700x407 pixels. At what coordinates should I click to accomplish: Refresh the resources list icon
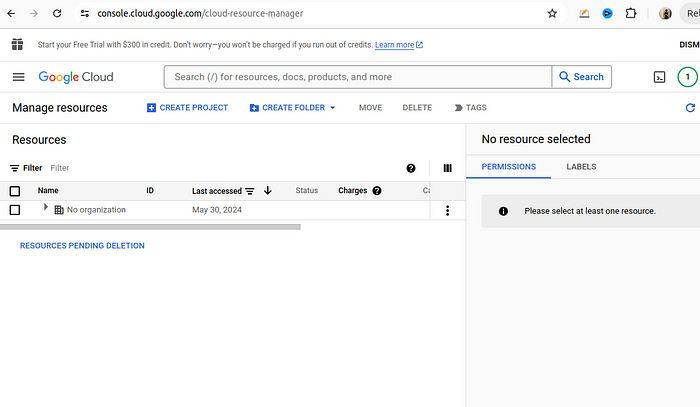[690, 108]
